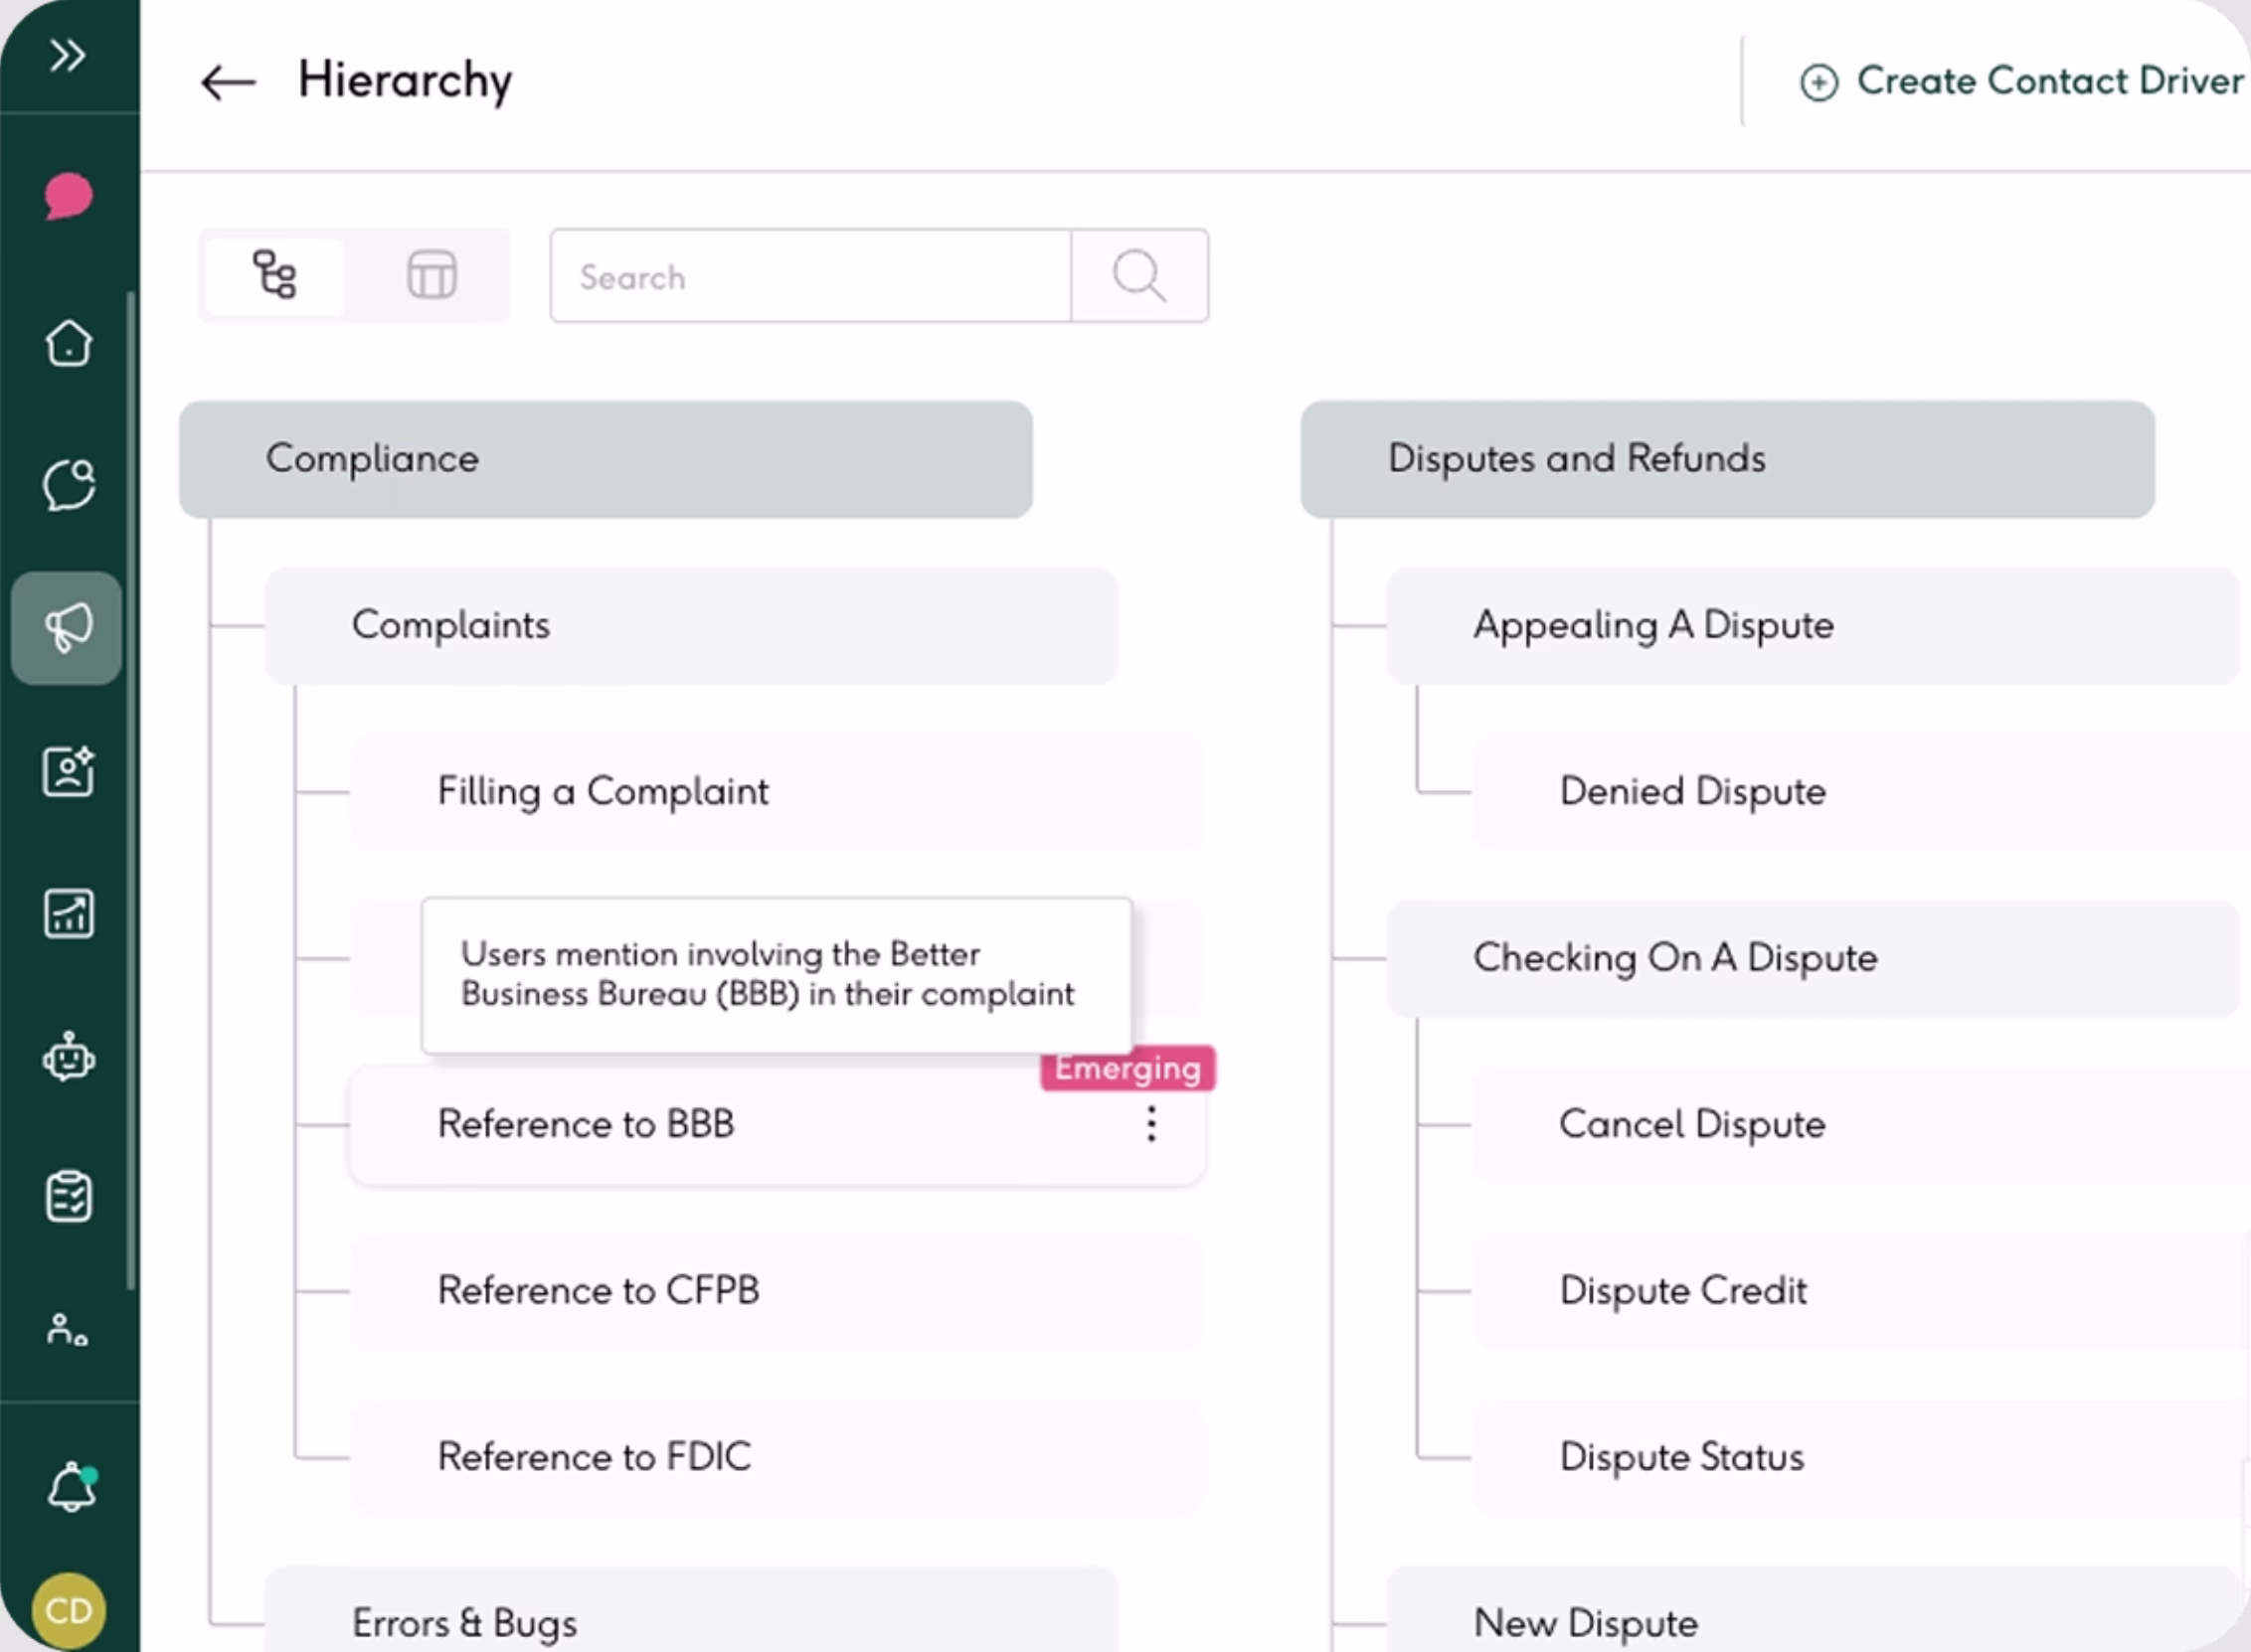Switch to table view of the hierarchy
The image size is (2251, 1652).
[432, 274]
